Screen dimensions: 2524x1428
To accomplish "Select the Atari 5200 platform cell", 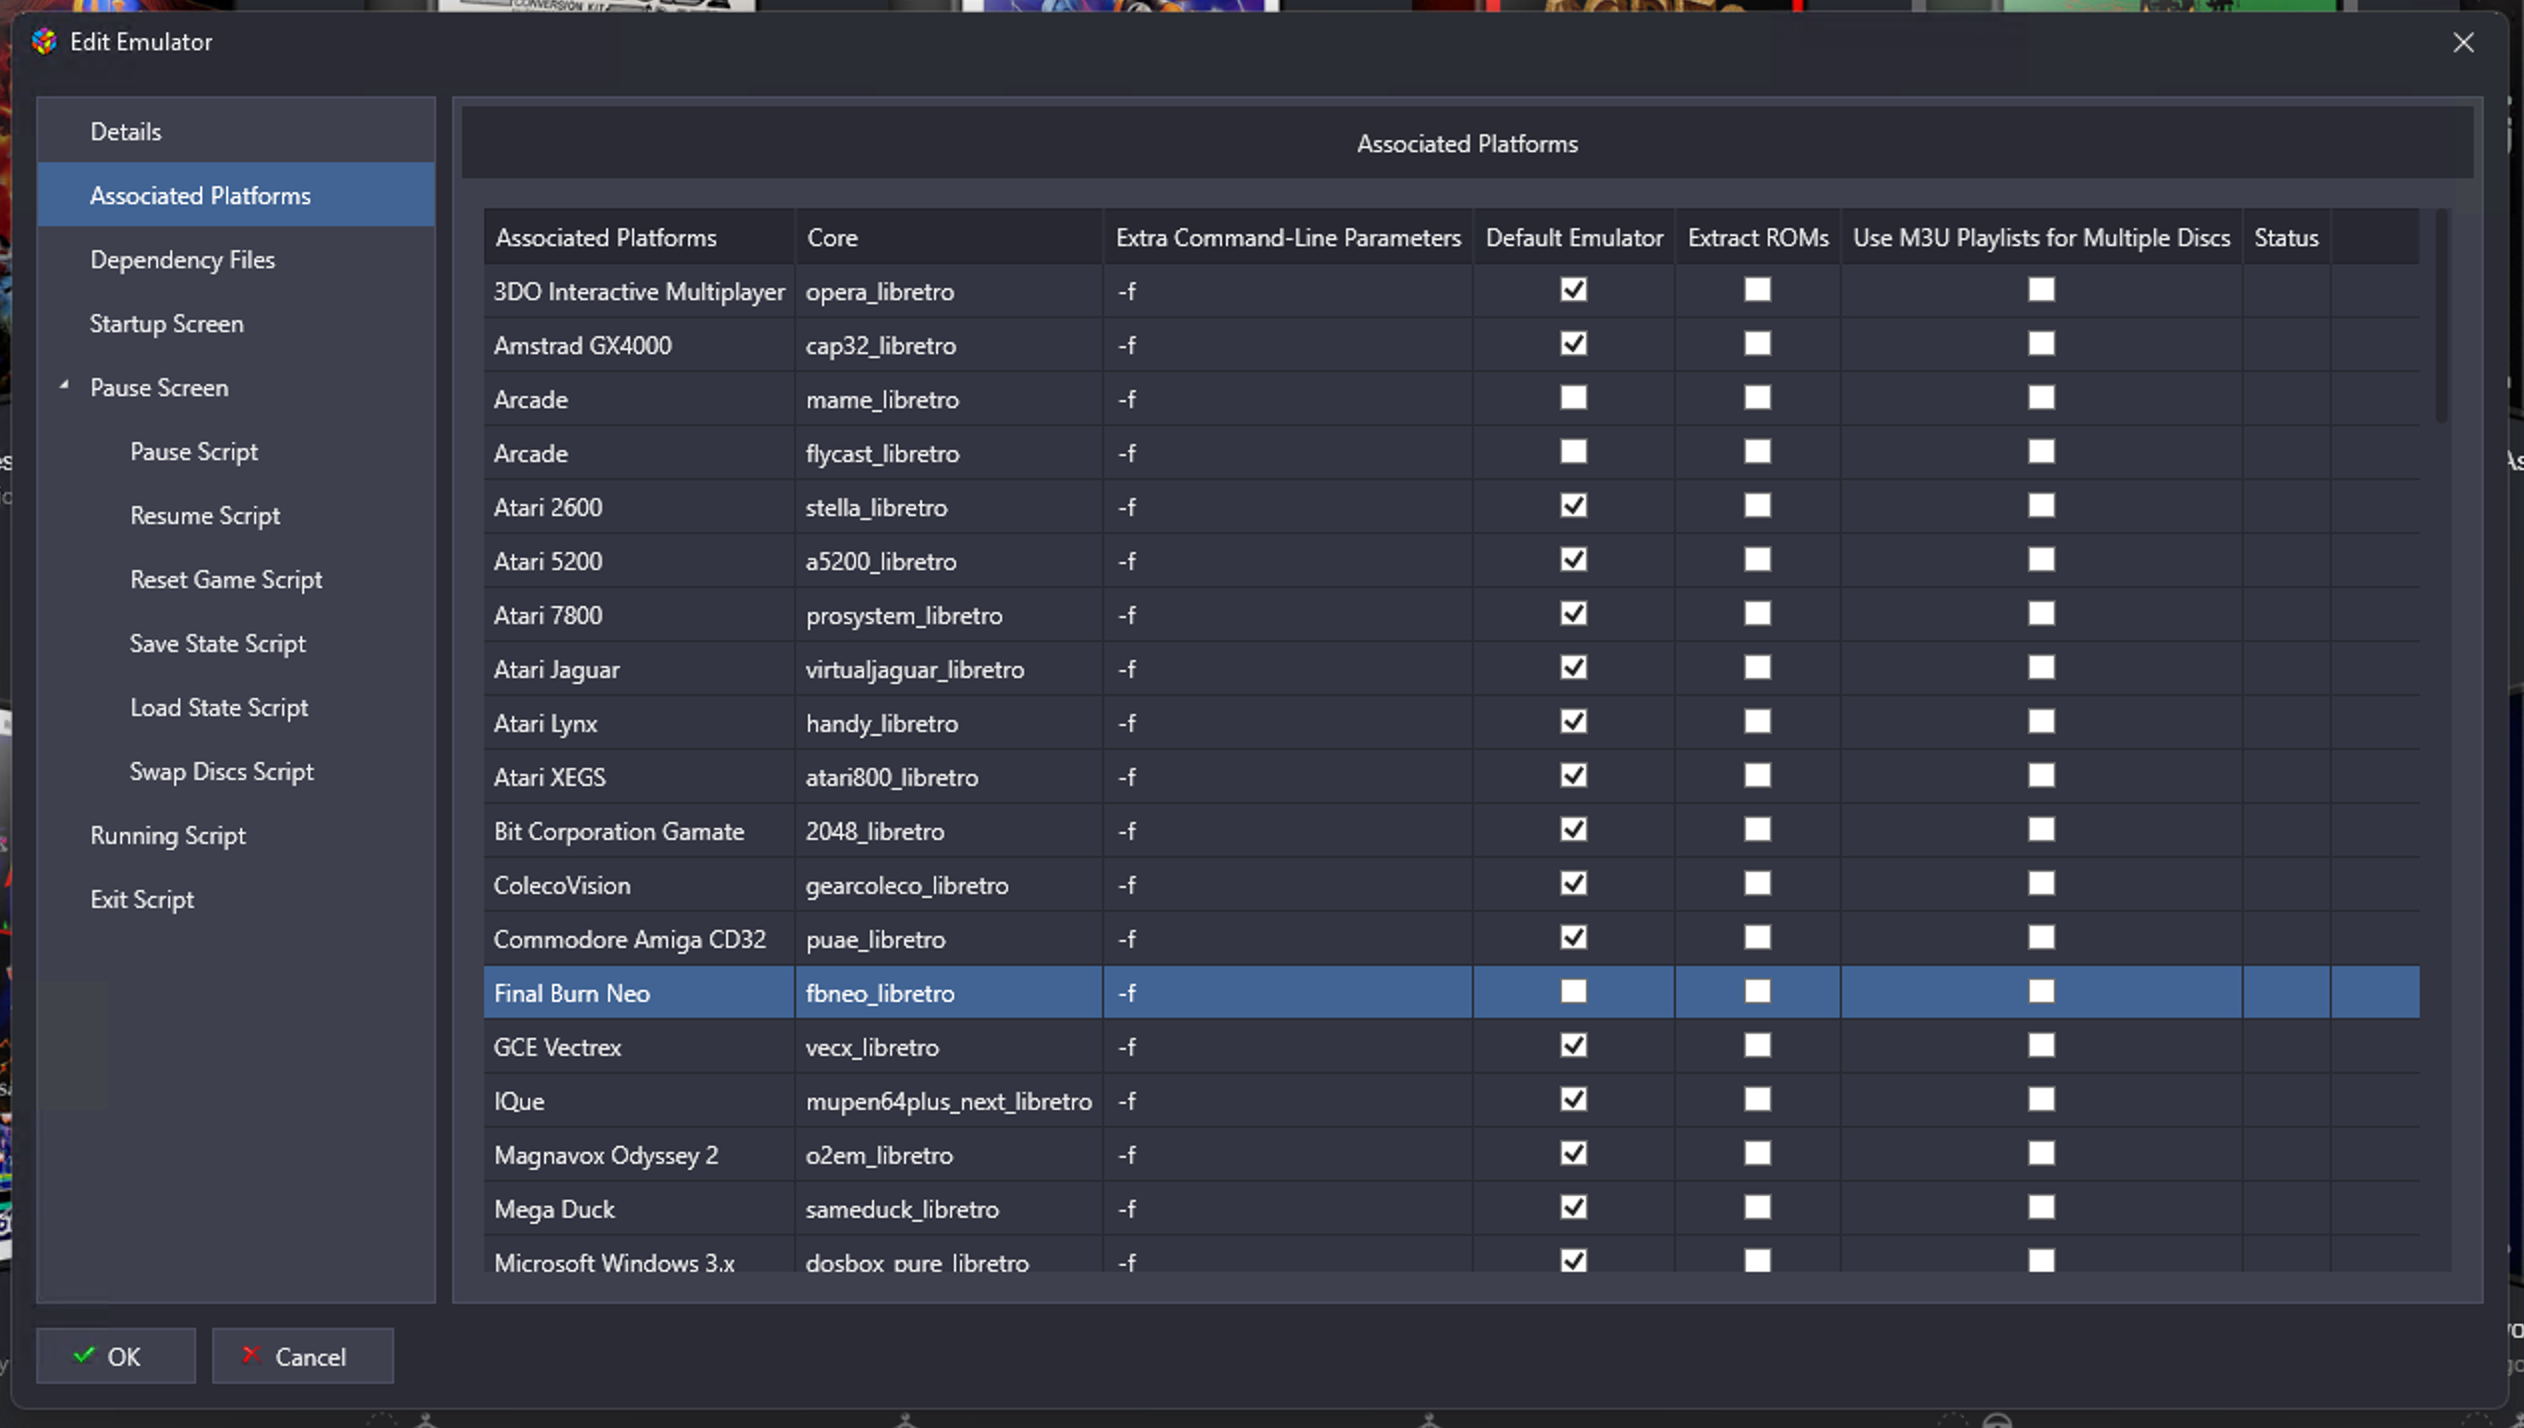I will click(x=639, y=561).
